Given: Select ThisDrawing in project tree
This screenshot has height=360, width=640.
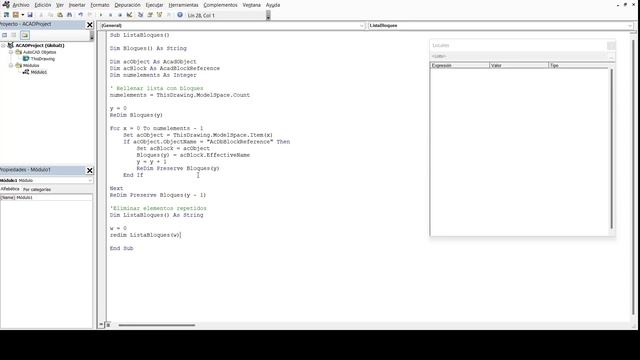Looking at the screenshot, I should [42, 59].
